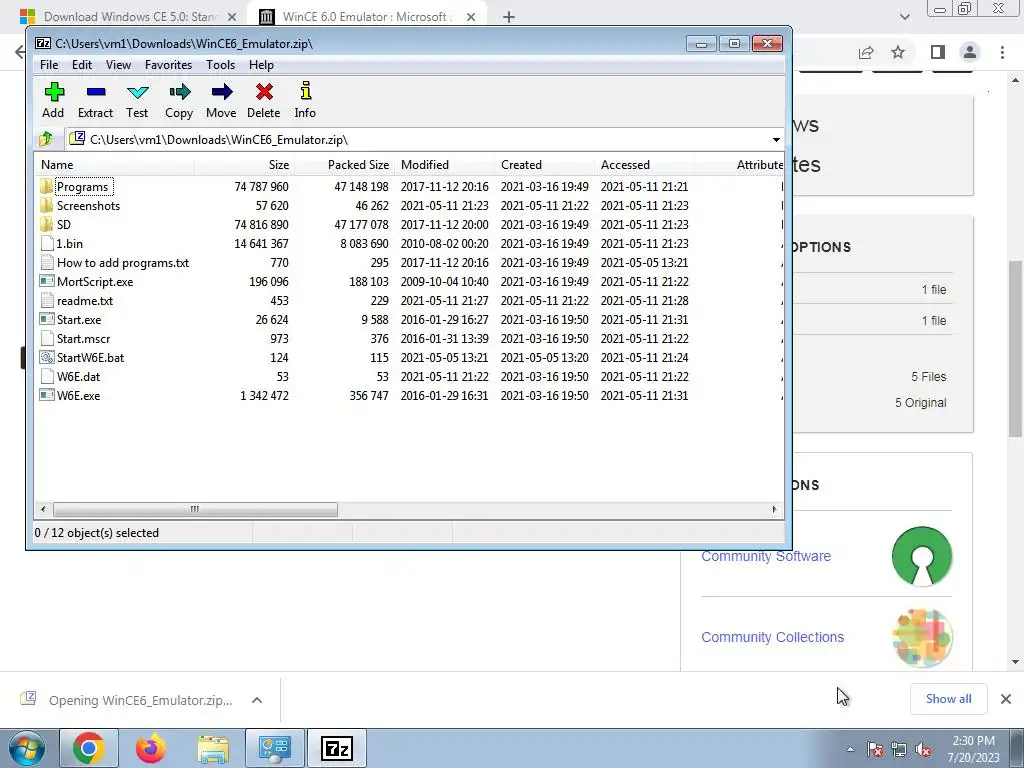Select the 1.bin file row
This screenshot has height=768, width=1024.
tap(410, 244)
